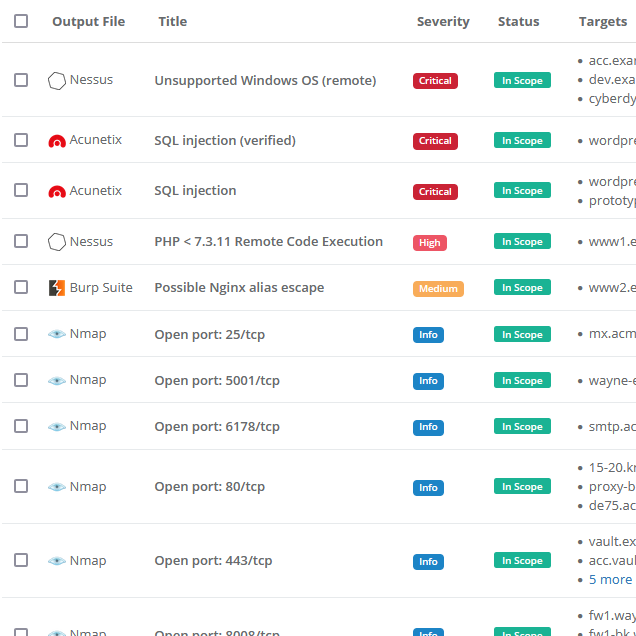
Task: Open the SQL injection (verified) finding
Action: (x=225, y=140)
